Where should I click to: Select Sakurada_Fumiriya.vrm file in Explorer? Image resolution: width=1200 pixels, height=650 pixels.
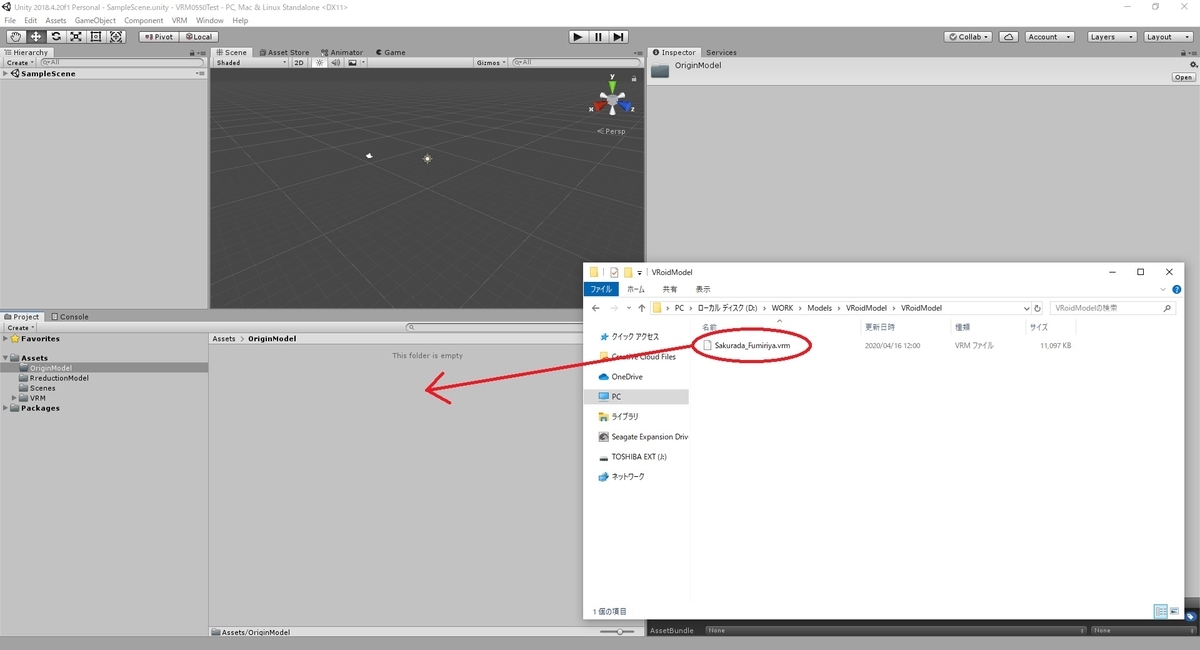(x=753, y=345)
